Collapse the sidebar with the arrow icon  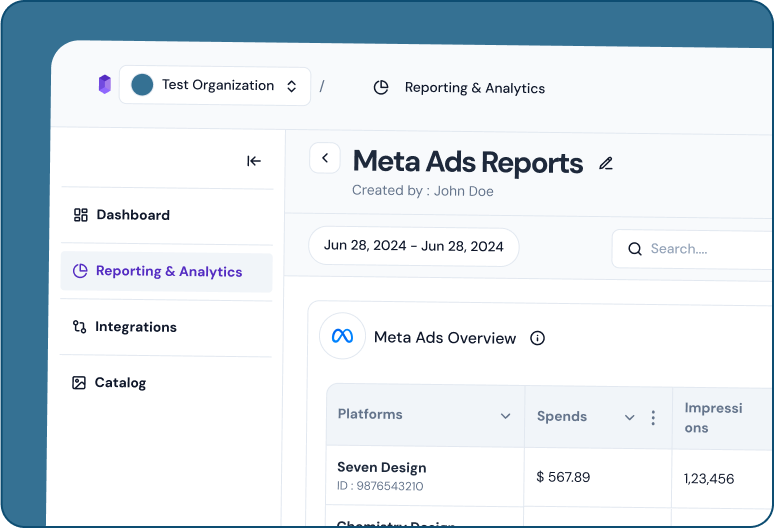pos(253,161)
